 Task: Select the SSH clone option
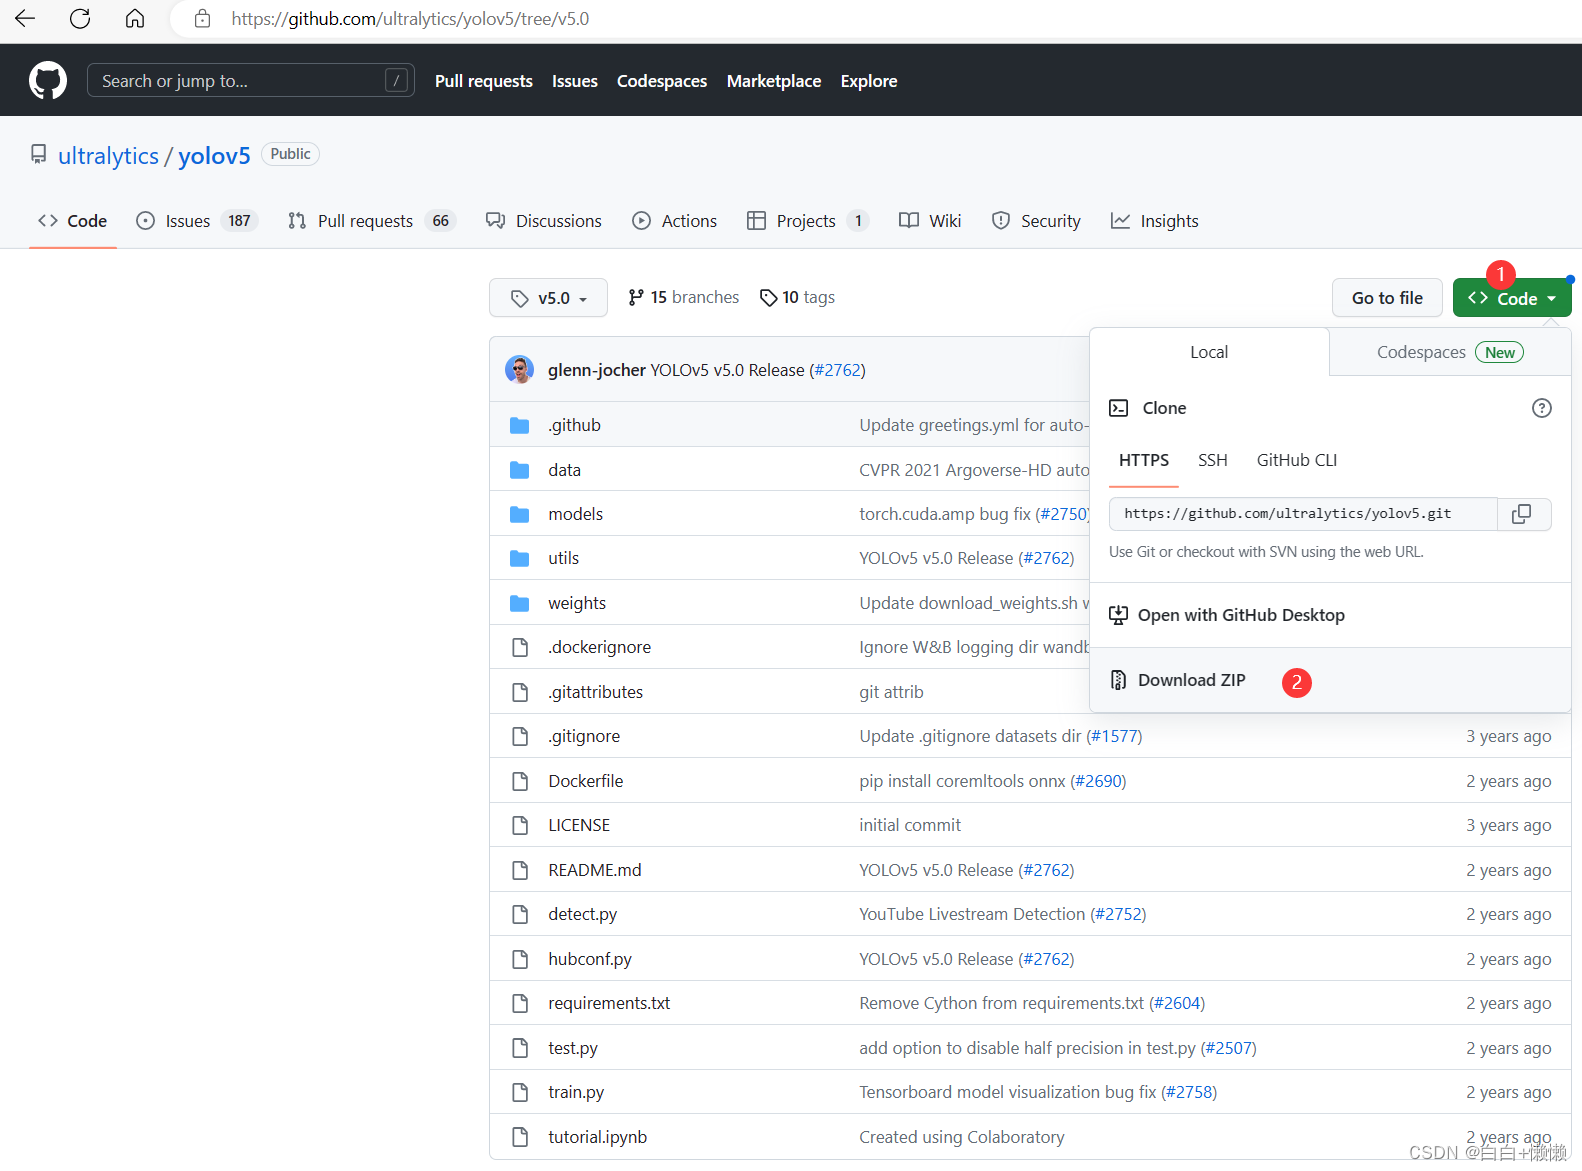pos(1213,460)
